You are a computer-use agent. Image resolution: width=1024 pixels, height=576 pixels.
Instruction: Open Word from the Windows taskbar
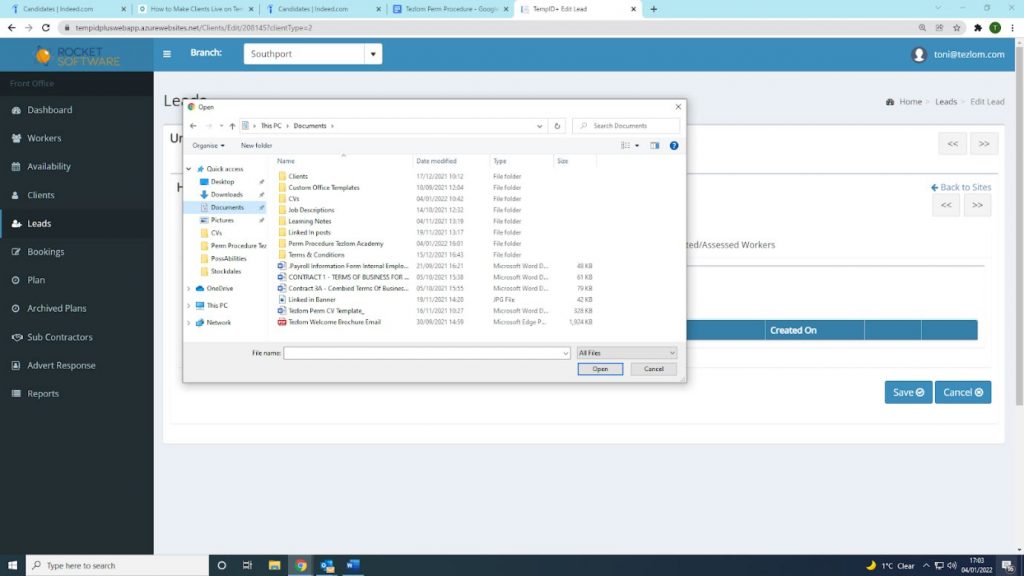[353, 565]
